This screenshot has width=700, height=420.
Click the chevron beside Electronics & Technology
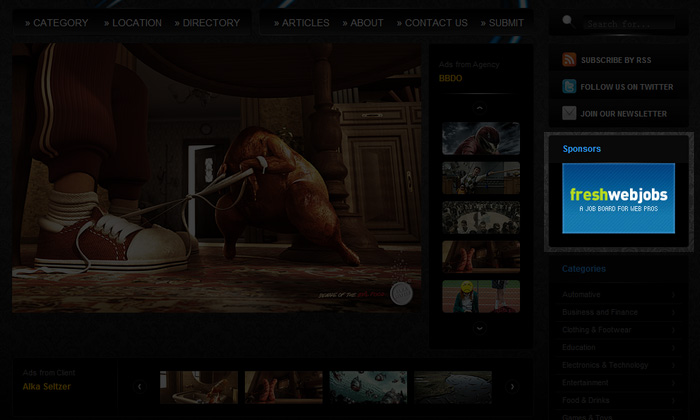pyautogui.click(x=674, y=365)
